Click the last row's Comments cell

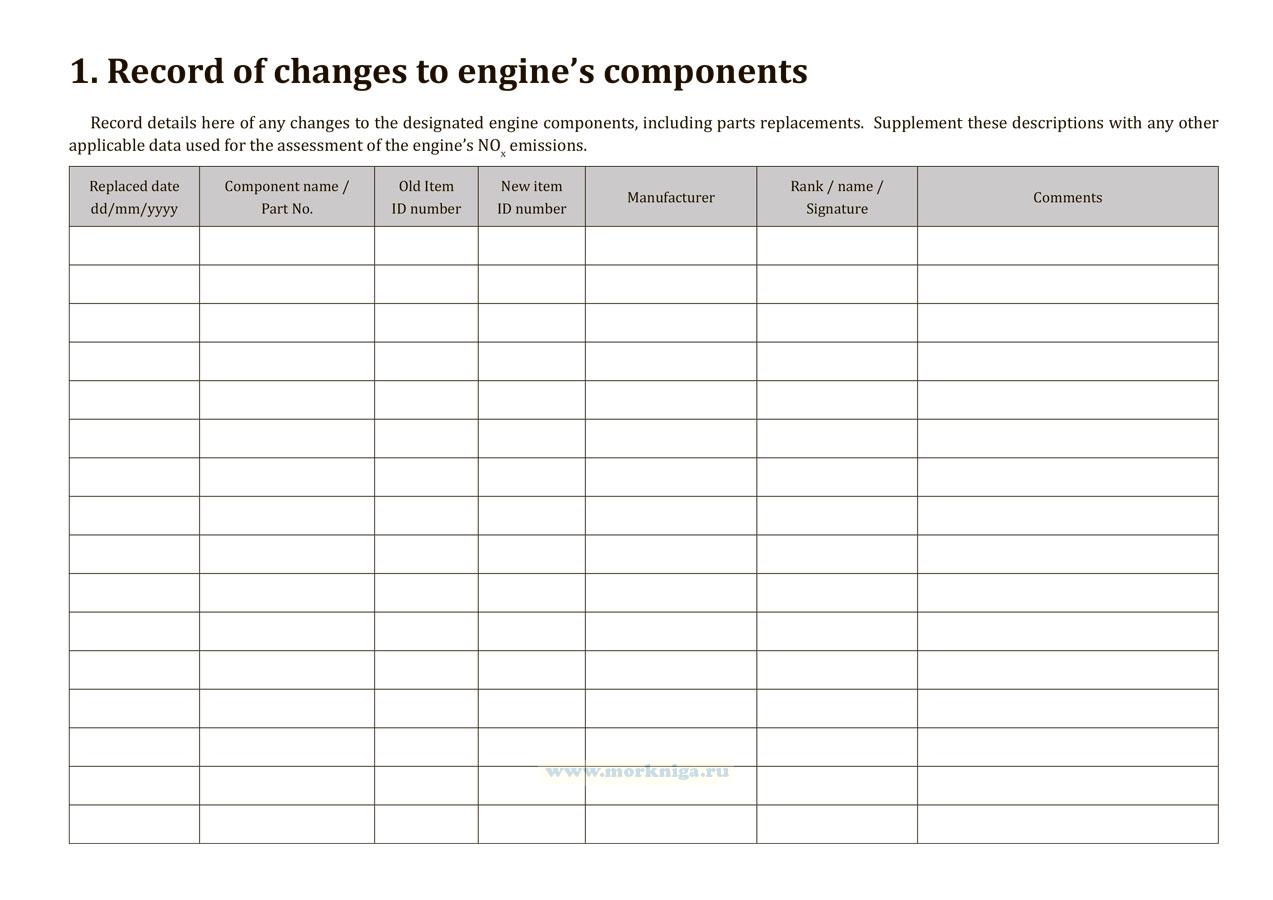(1067, 824)
